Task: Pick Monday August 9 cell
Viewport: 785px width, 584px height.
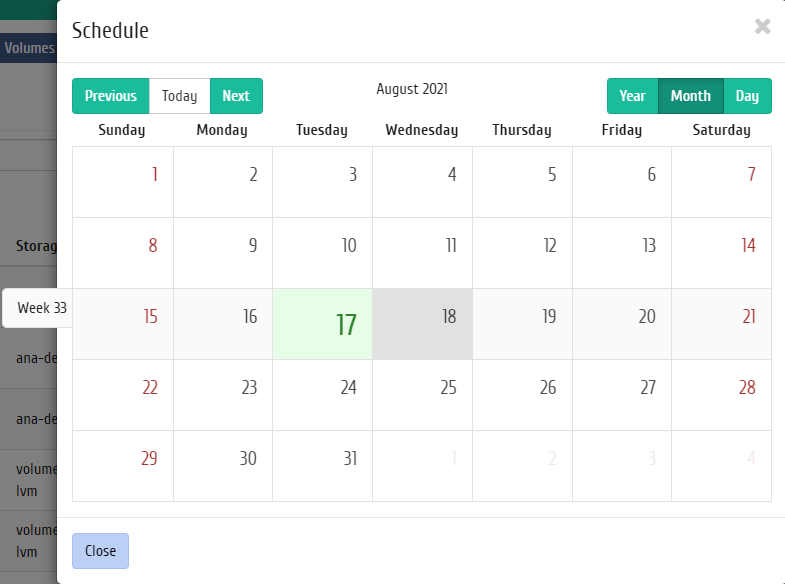Action: click(223, 253)
